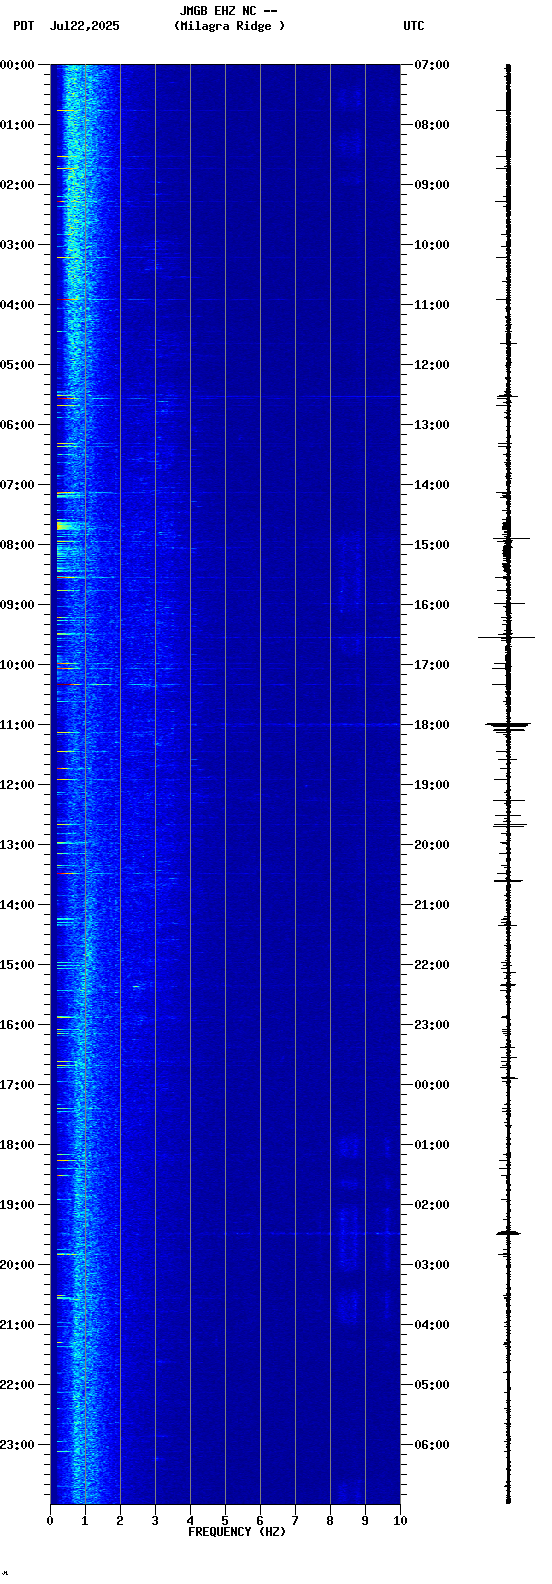Click the 11:00 PDT time label on left axis
This screenshot has width=552, height=1584.
point(17,725)
